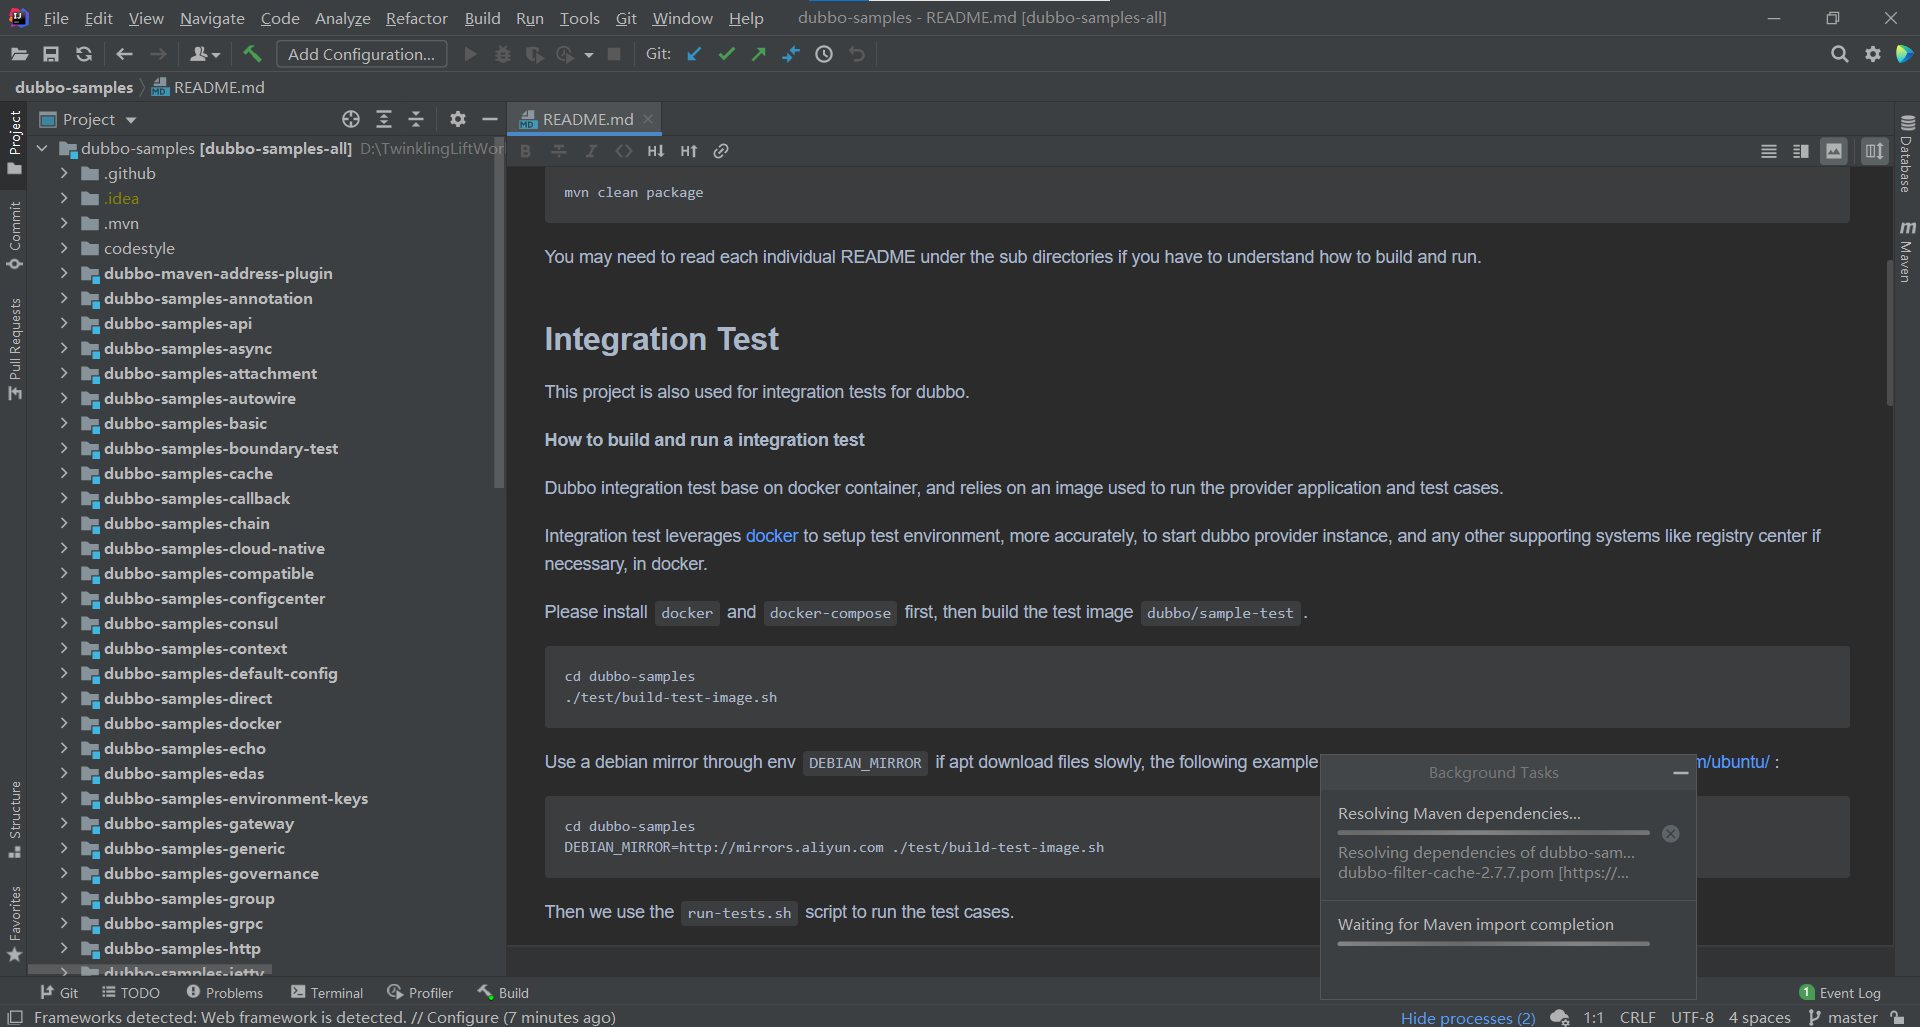
Task: Open the Event Log
Action: point(1840,992)
